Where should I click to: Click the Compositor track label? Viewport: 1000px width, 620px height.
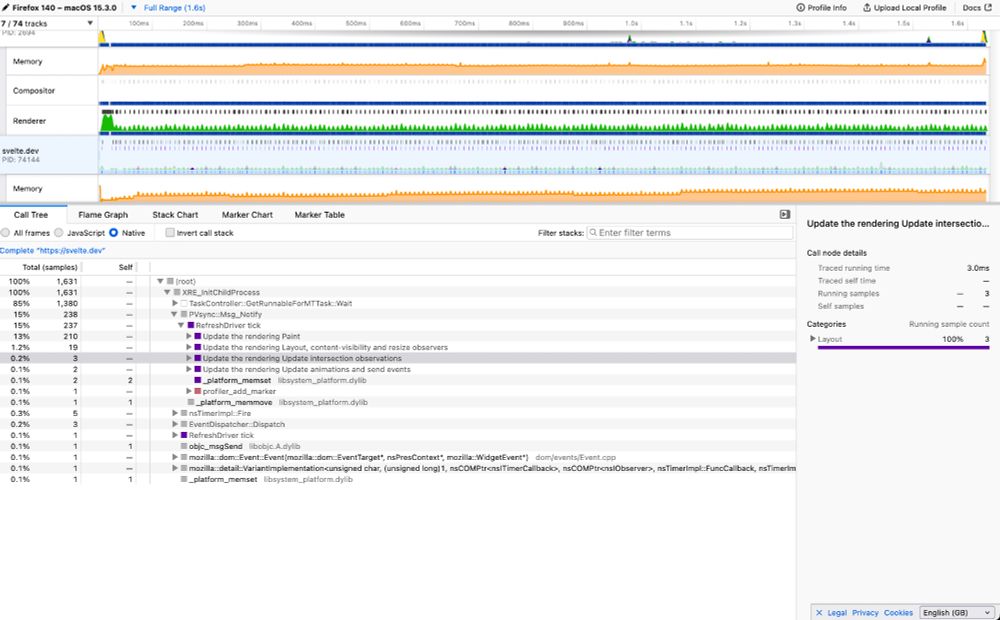click(x=34, y=91)
